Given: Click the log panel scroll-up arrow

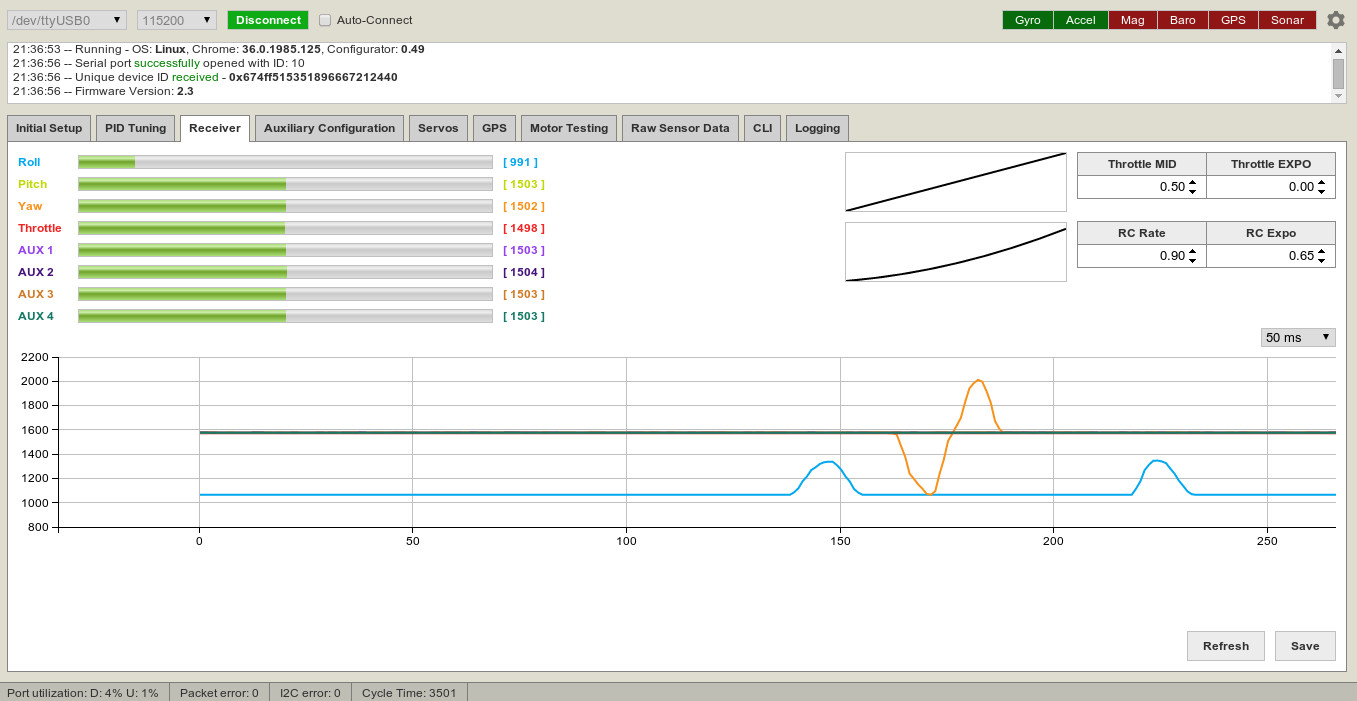Looking at the screenshot, I should [x=1338, y=50].
